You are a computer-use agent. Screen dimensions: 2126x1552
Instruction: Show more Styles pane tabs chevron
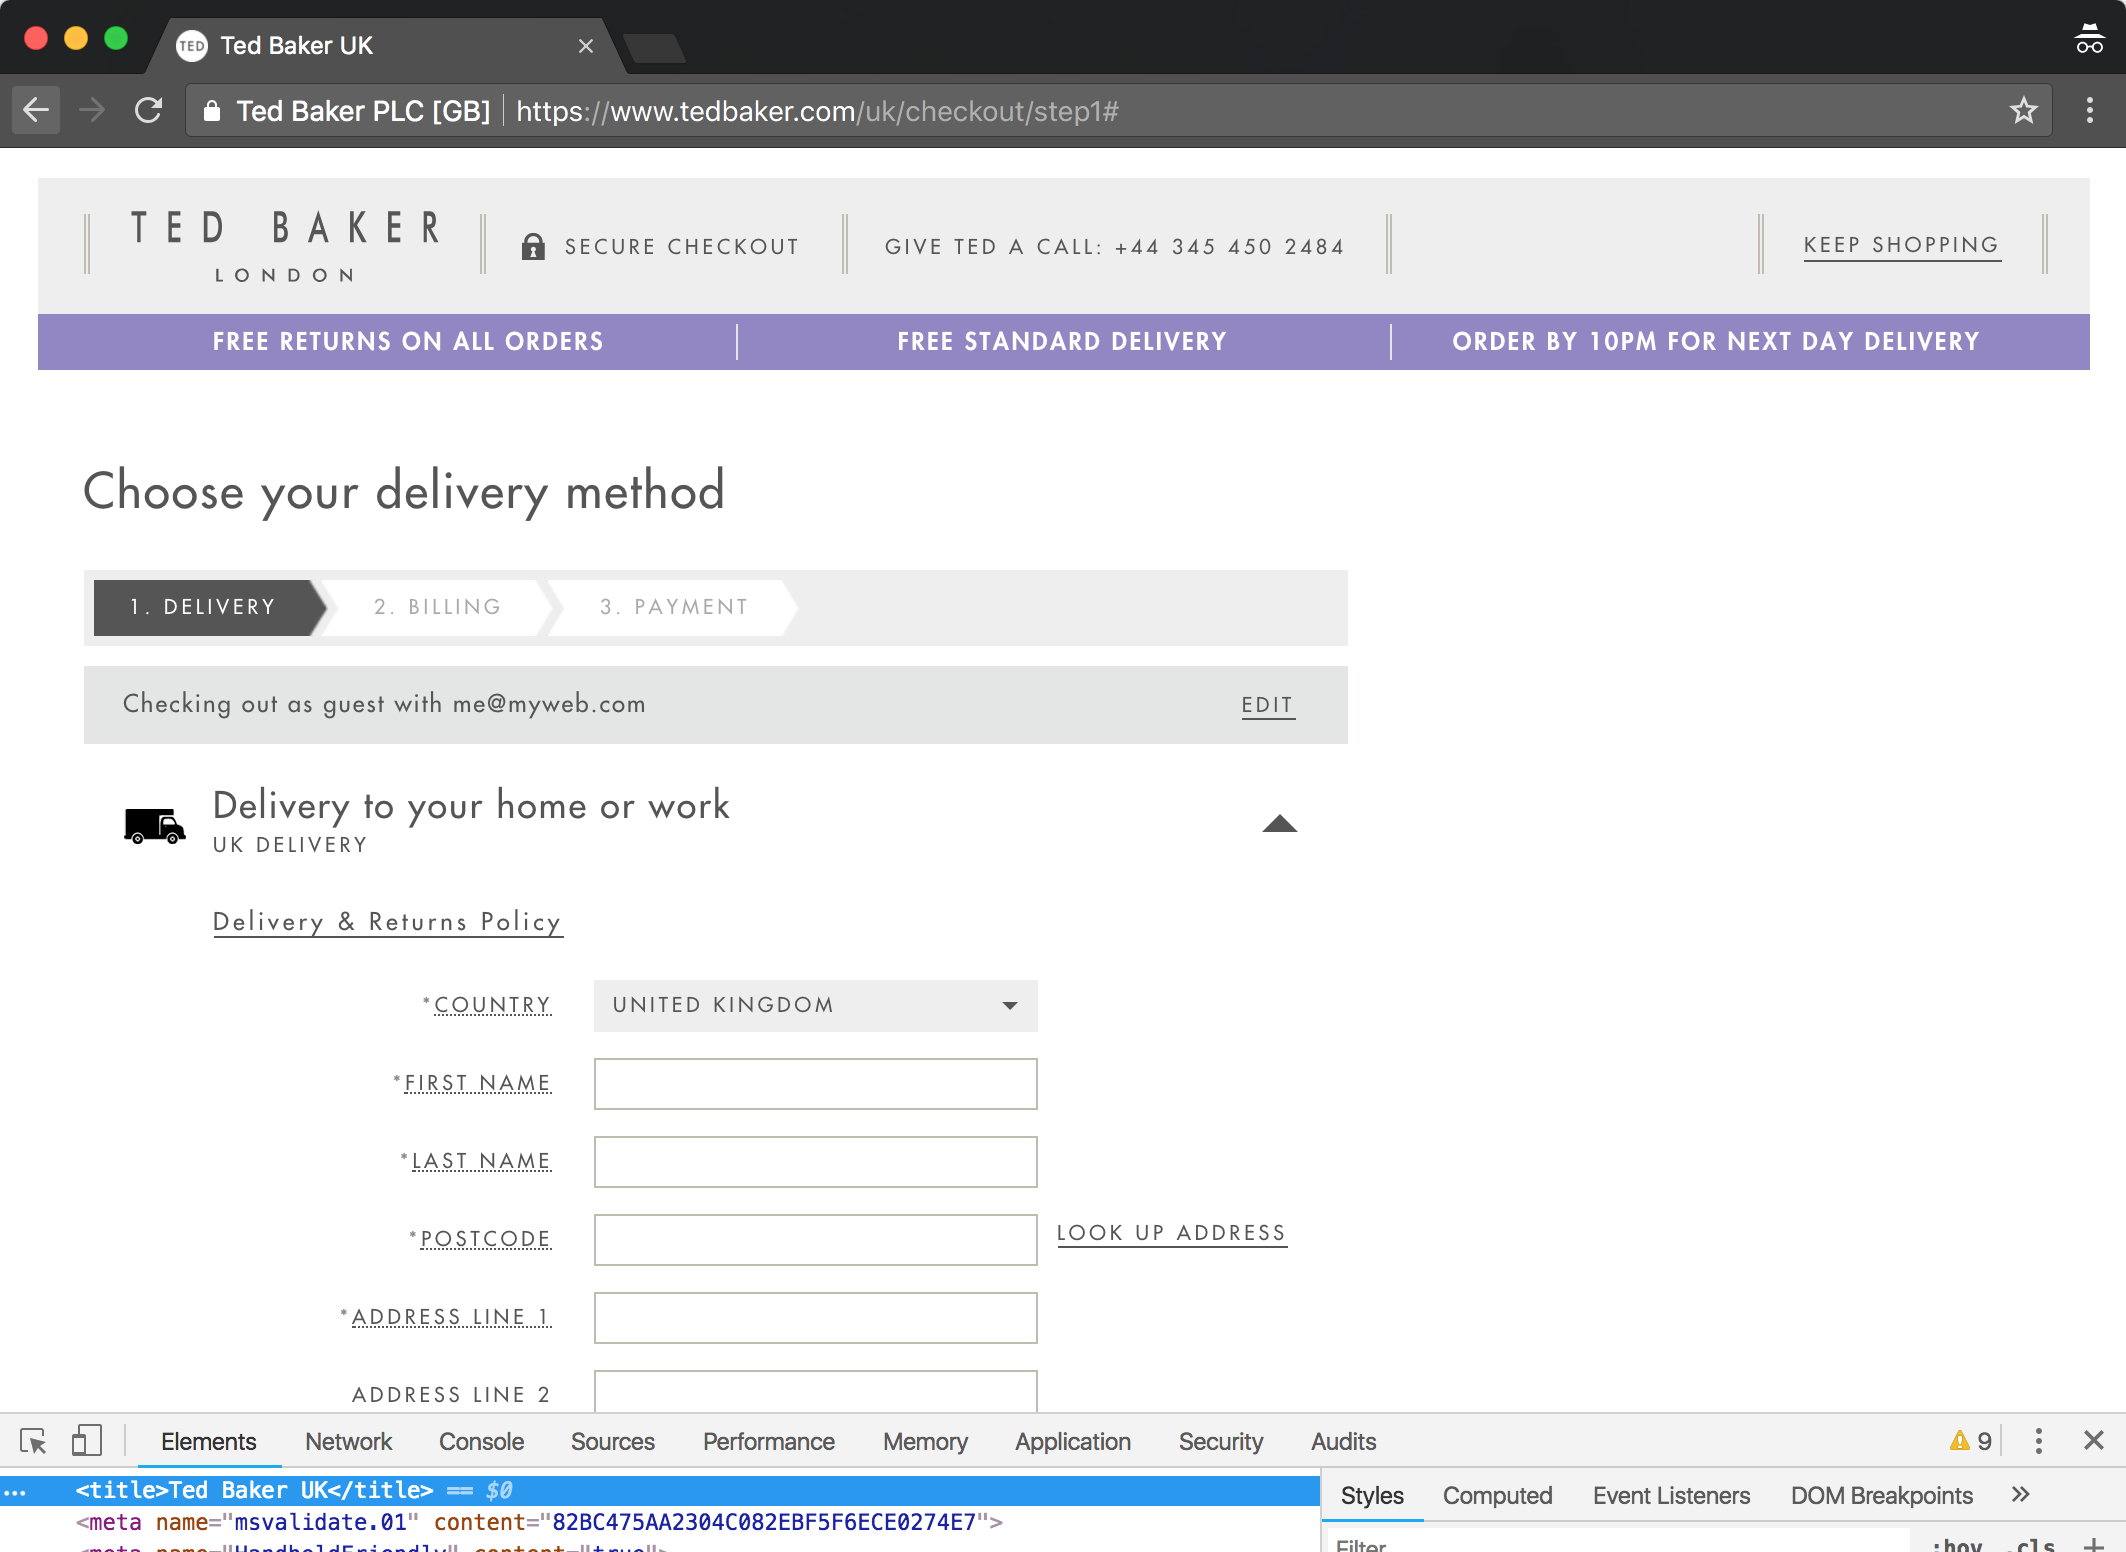coord(2021,1494)
